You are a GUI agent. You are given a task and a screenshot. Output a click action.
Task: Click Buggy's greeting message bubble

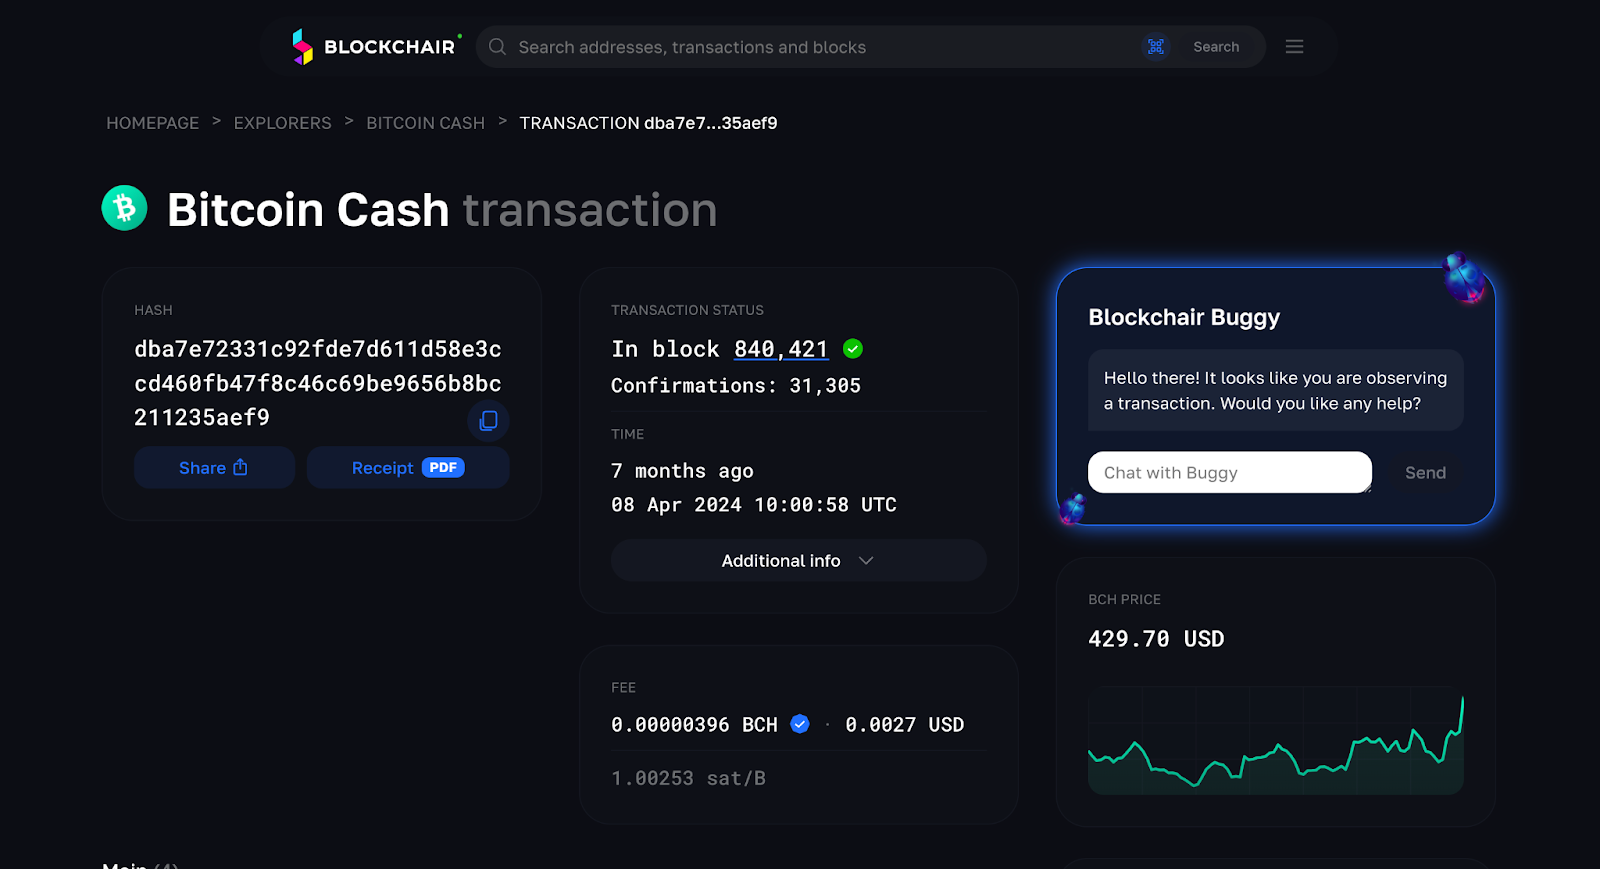click(x=1276, y=390)
